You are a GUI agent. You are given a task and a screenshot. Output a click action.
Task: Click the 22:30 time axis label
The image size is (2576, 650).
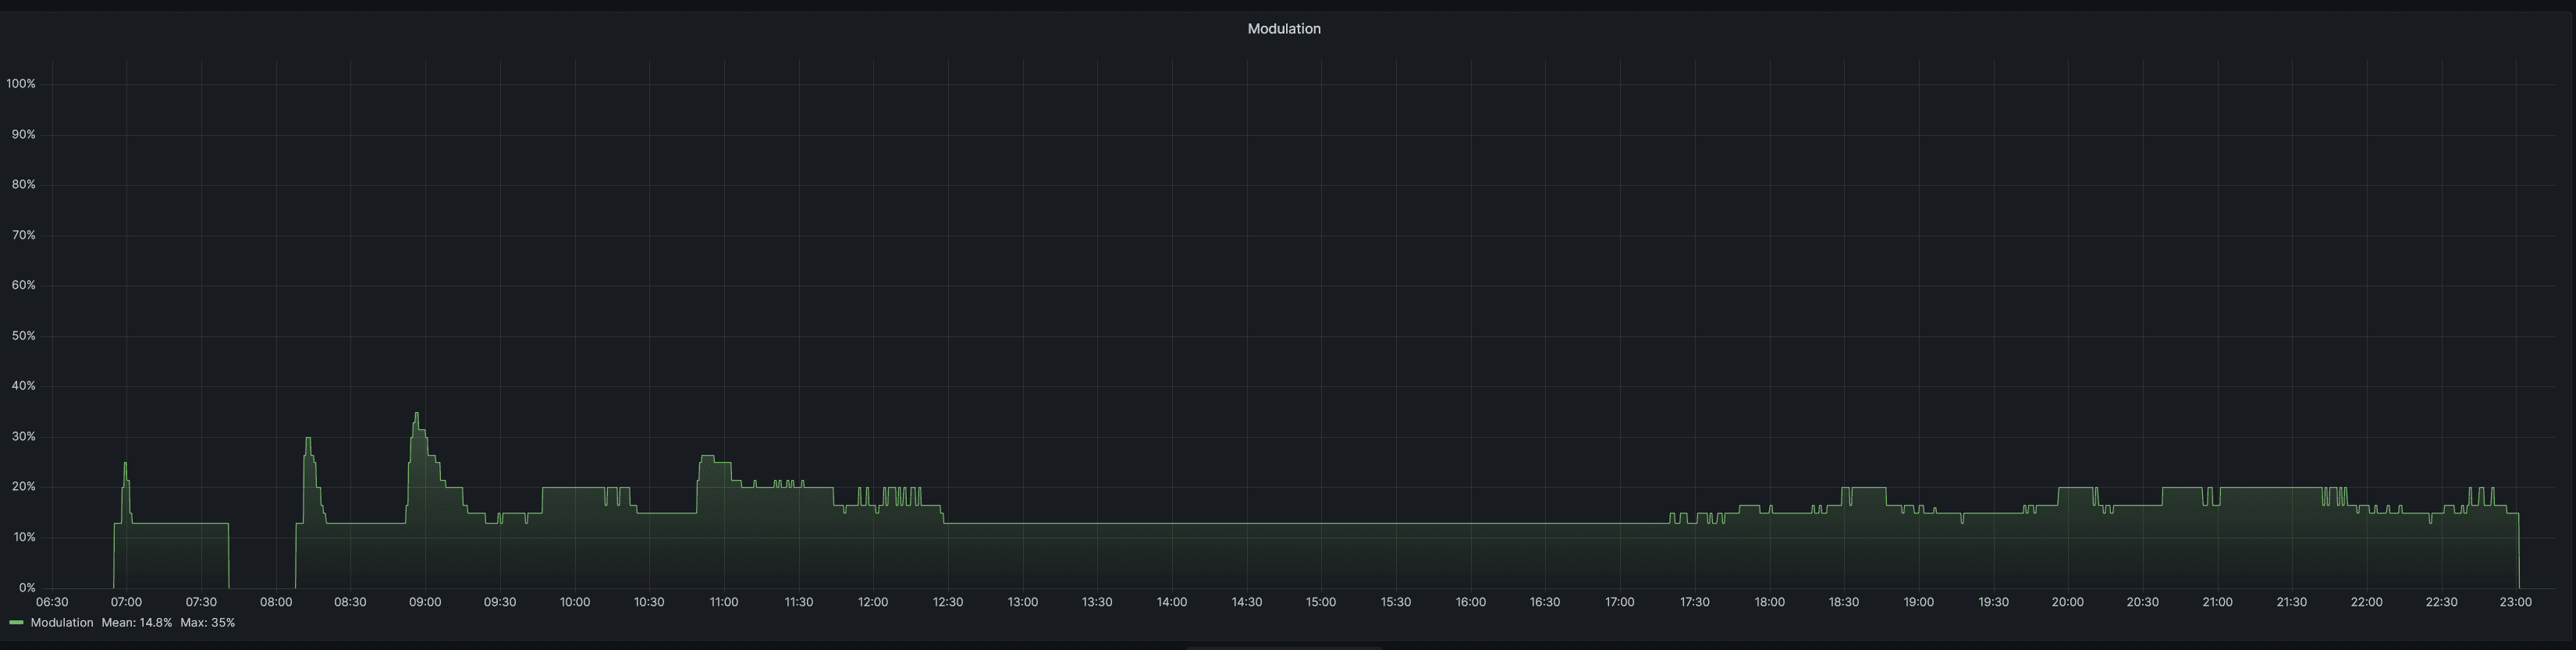pyautogui.click(x=2441, y=602)
